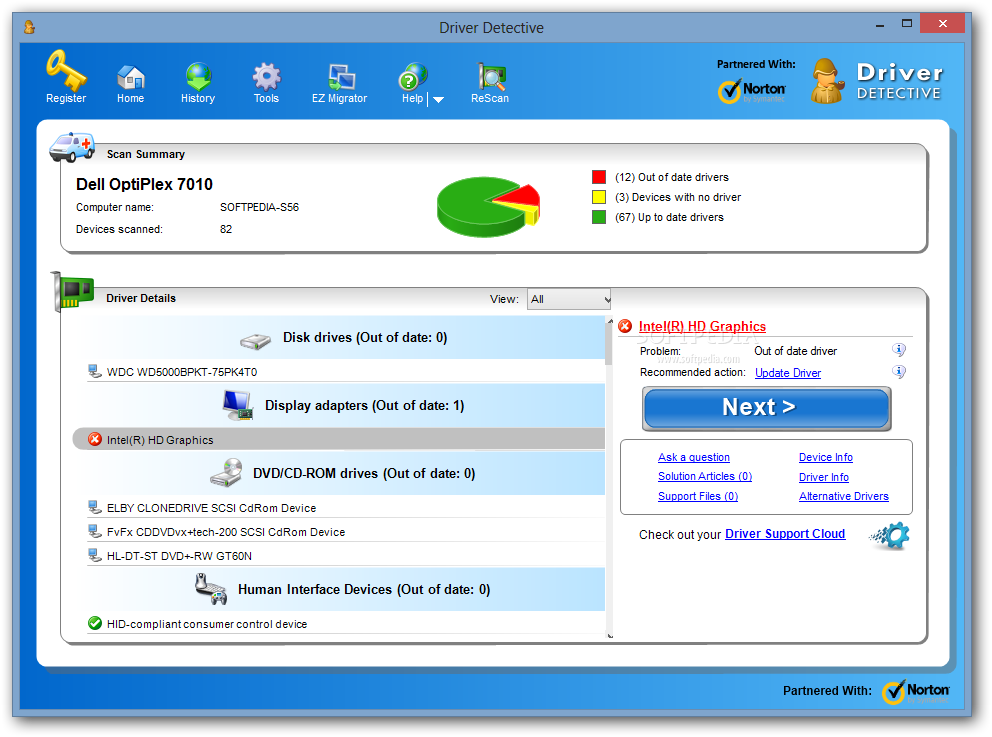Click the Next > button
The height and width of the screenshot is (737, 992).
click(767, 409)
